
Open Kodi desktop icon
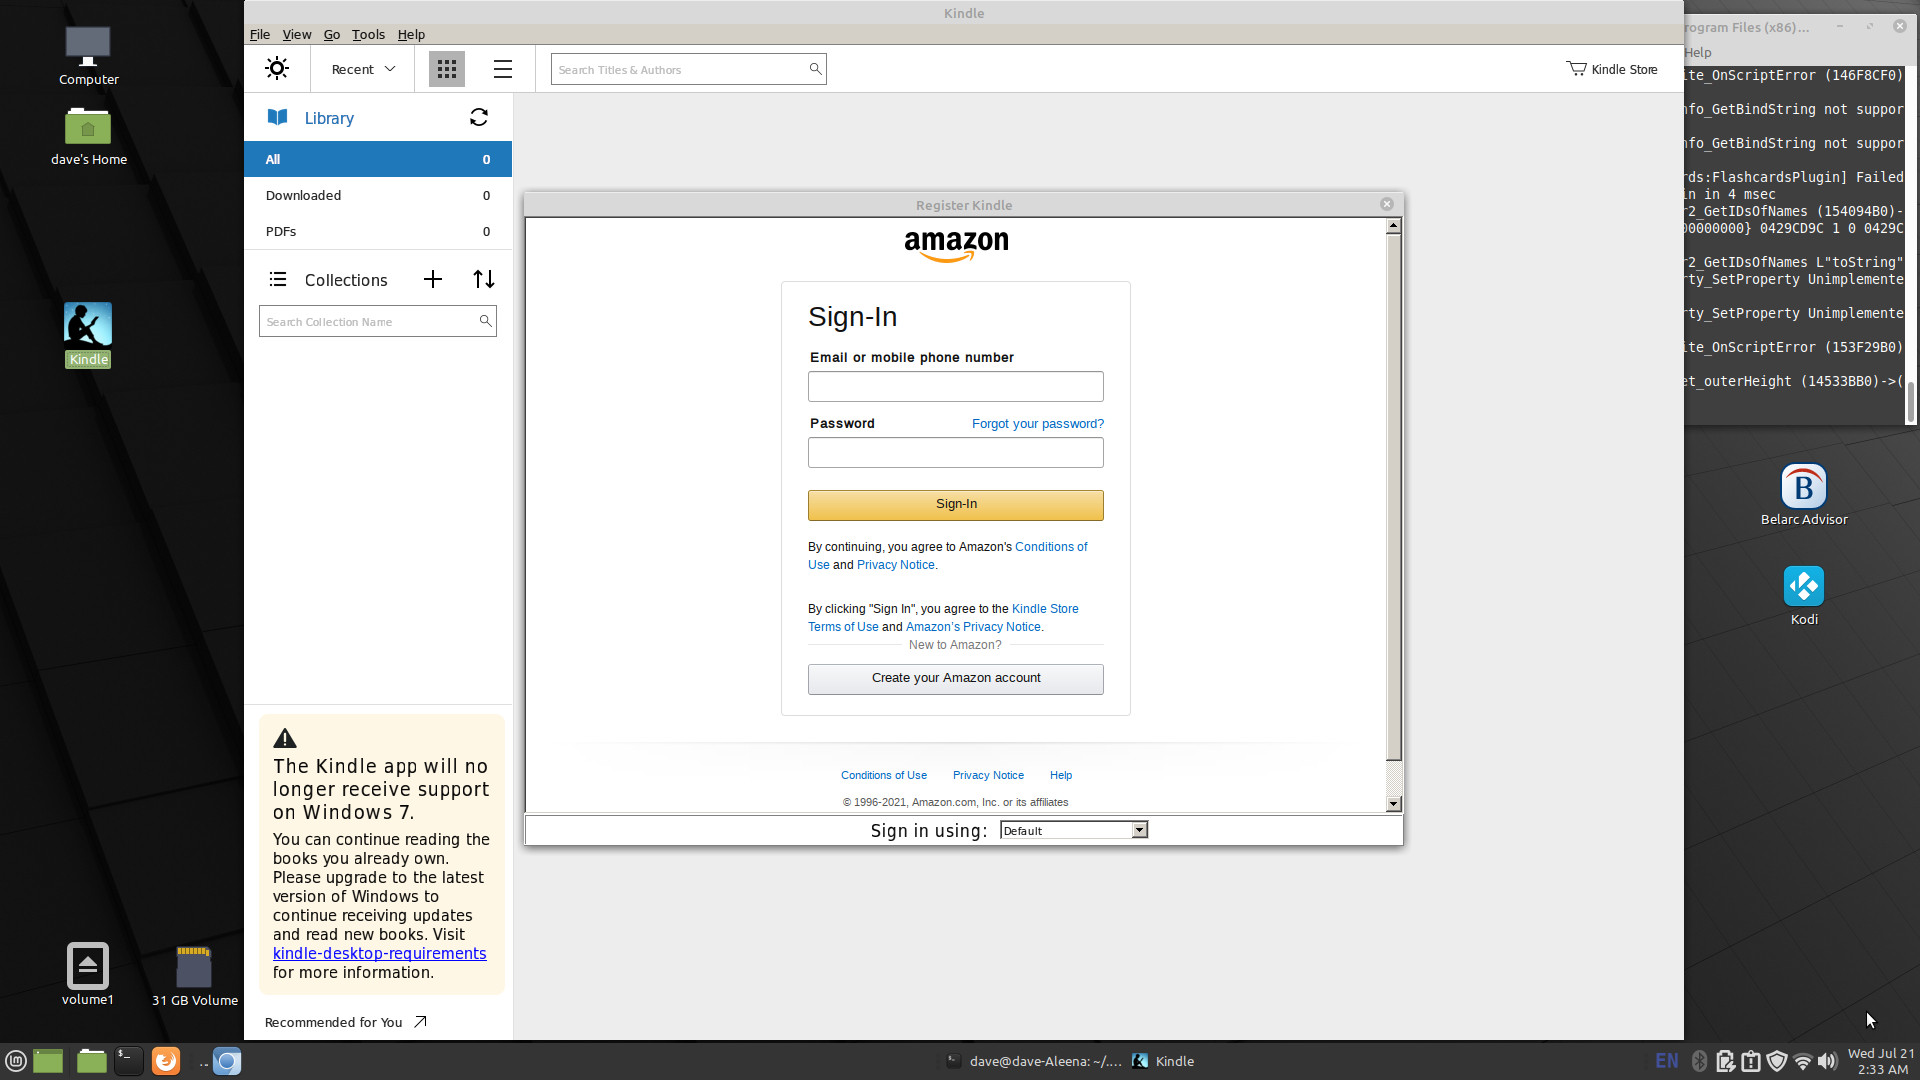1804,596
